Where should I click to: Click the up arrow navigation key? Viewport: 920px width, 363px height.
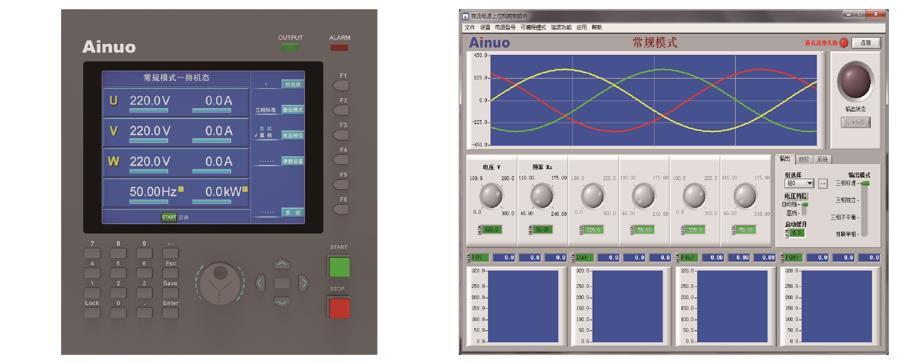(x=282, y=264)
